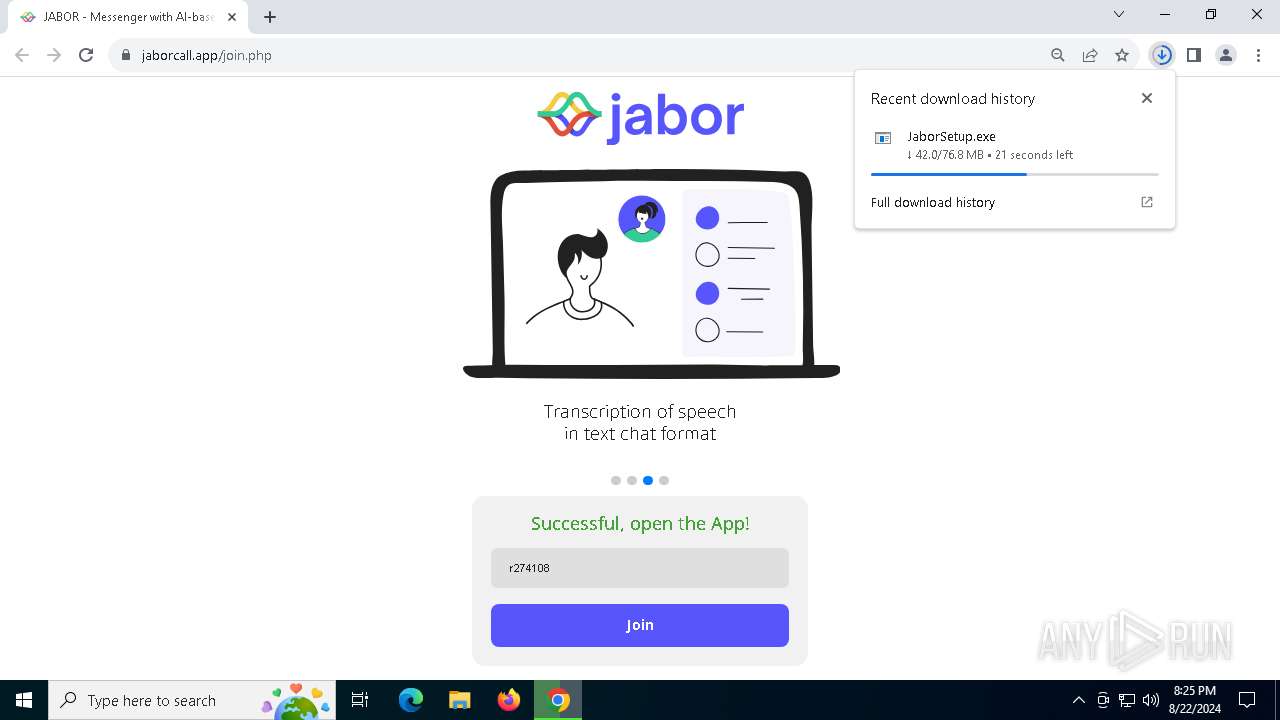The image size is (1280, 720).
Task: Launch Microsoft Edge from the taskbar
Action: click(x=411, y=700)
